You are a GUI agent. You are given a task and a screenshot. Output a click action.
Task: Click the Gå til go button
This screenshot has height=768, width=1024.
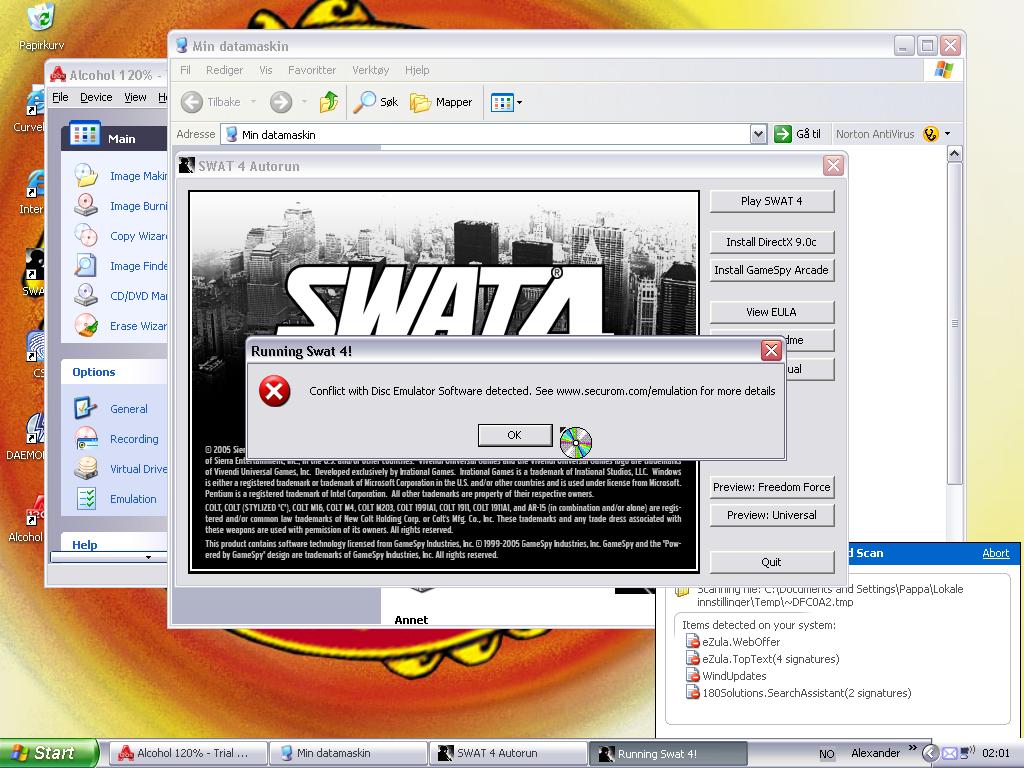coord(797,134)
